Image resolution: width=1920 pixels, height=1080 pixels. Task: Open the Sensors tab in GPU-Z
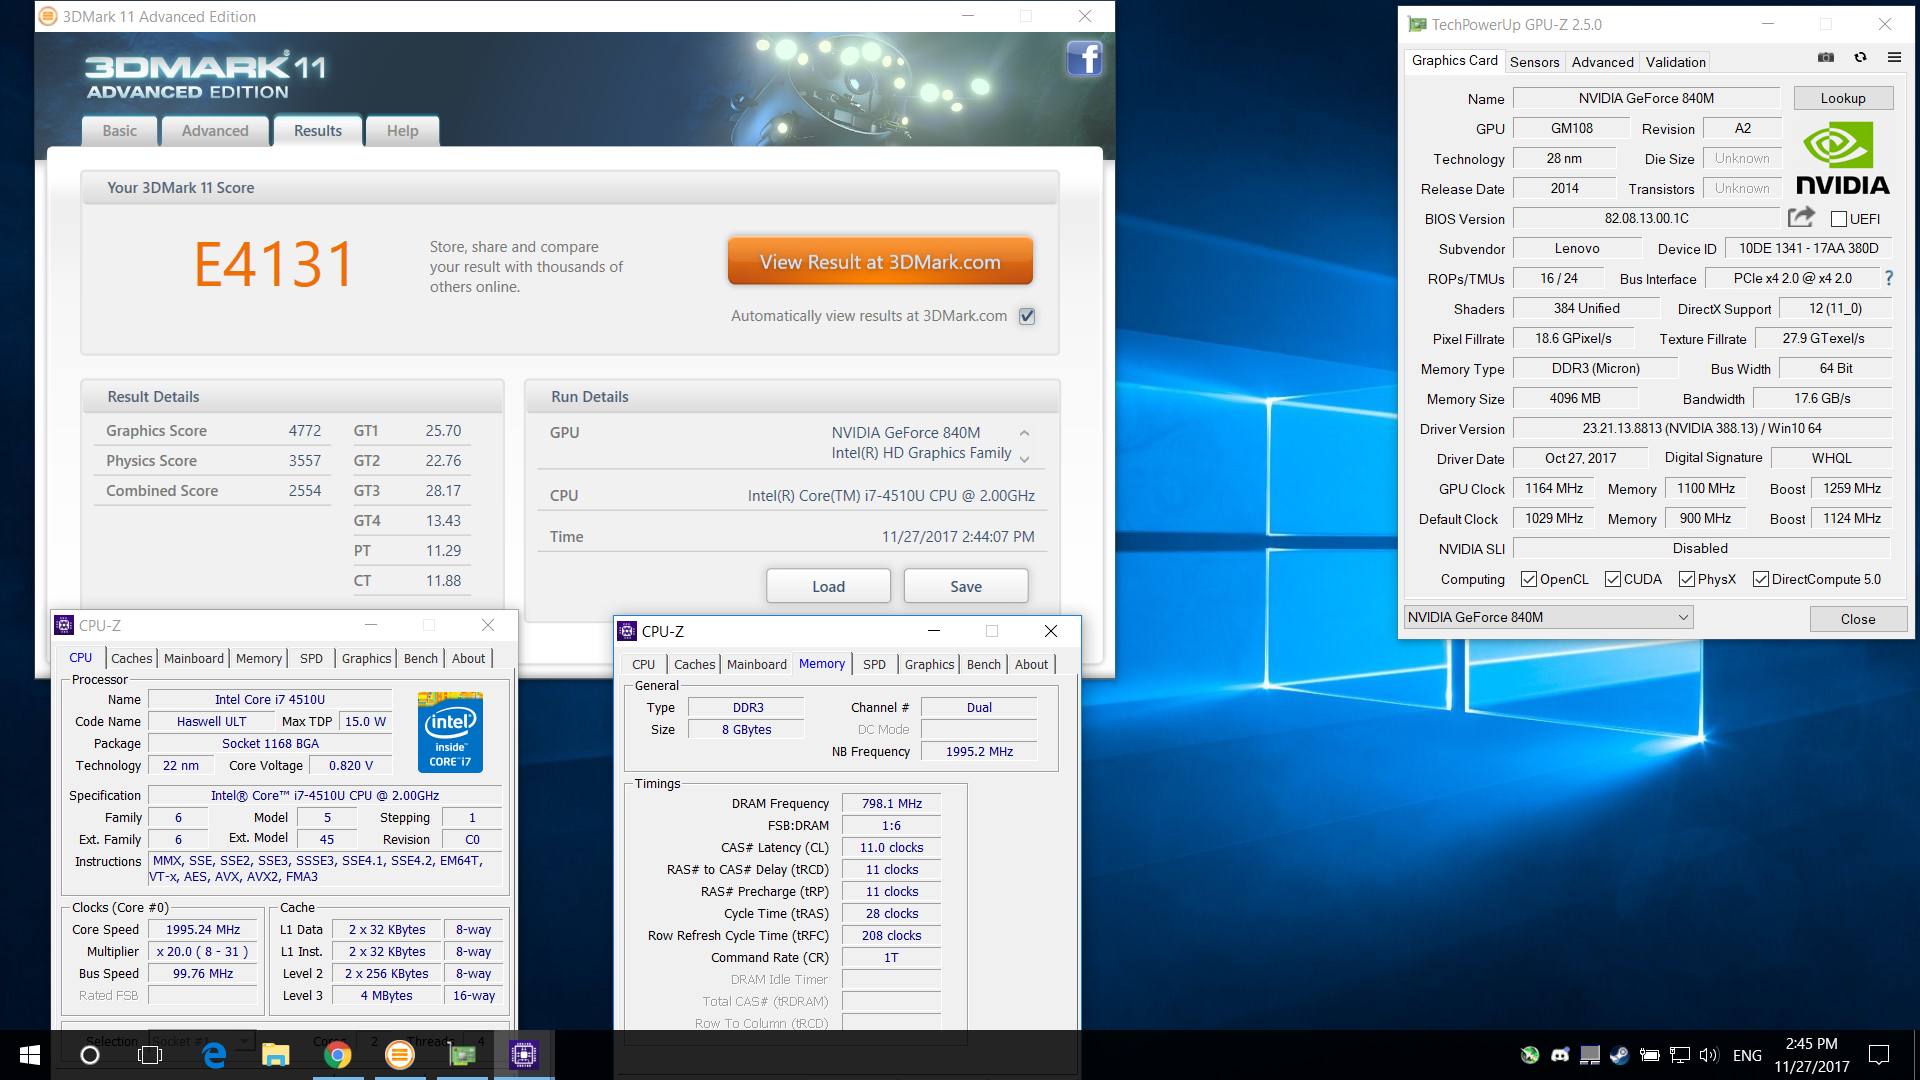1534,62
